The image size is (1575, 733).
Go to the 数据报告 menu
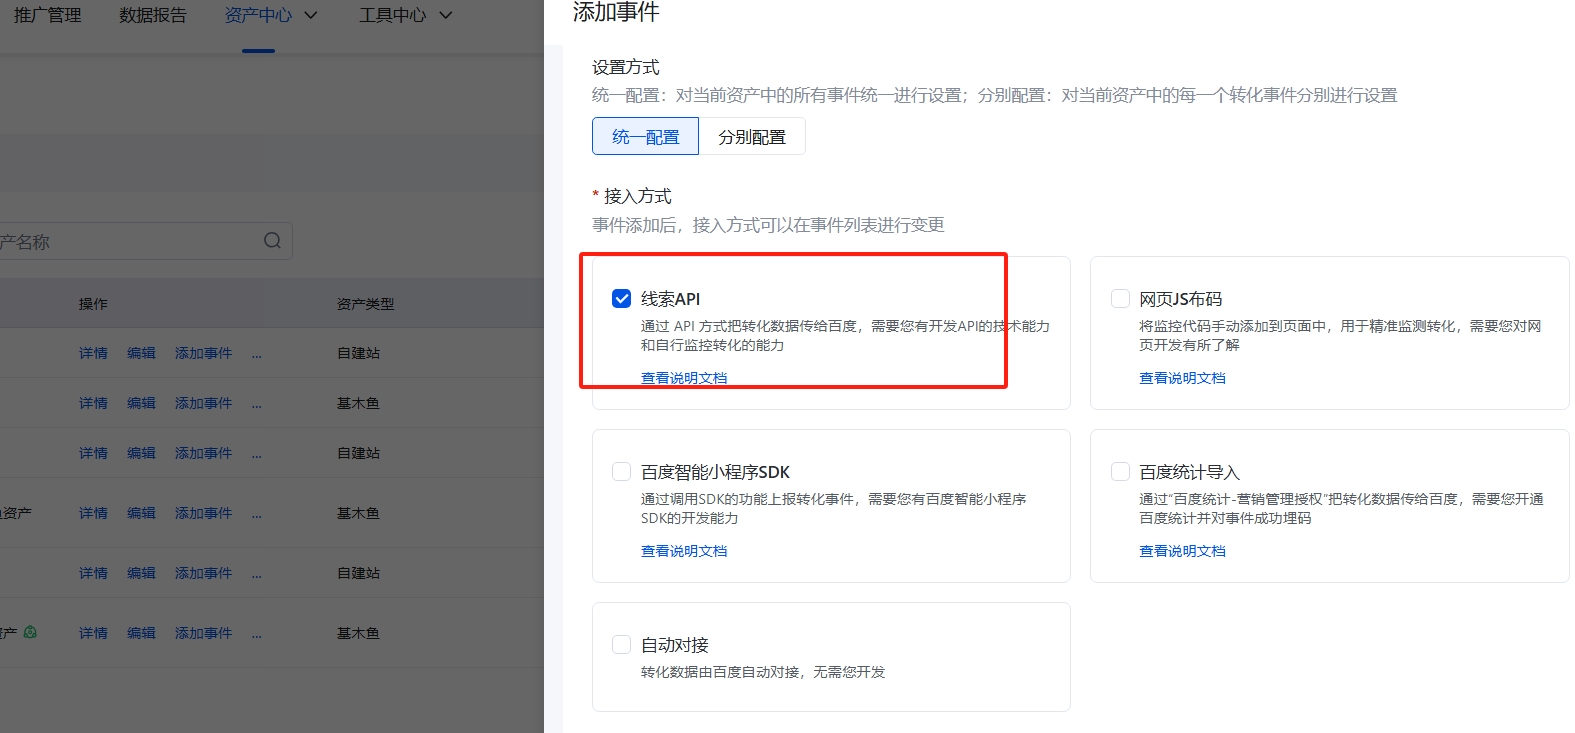152,16
